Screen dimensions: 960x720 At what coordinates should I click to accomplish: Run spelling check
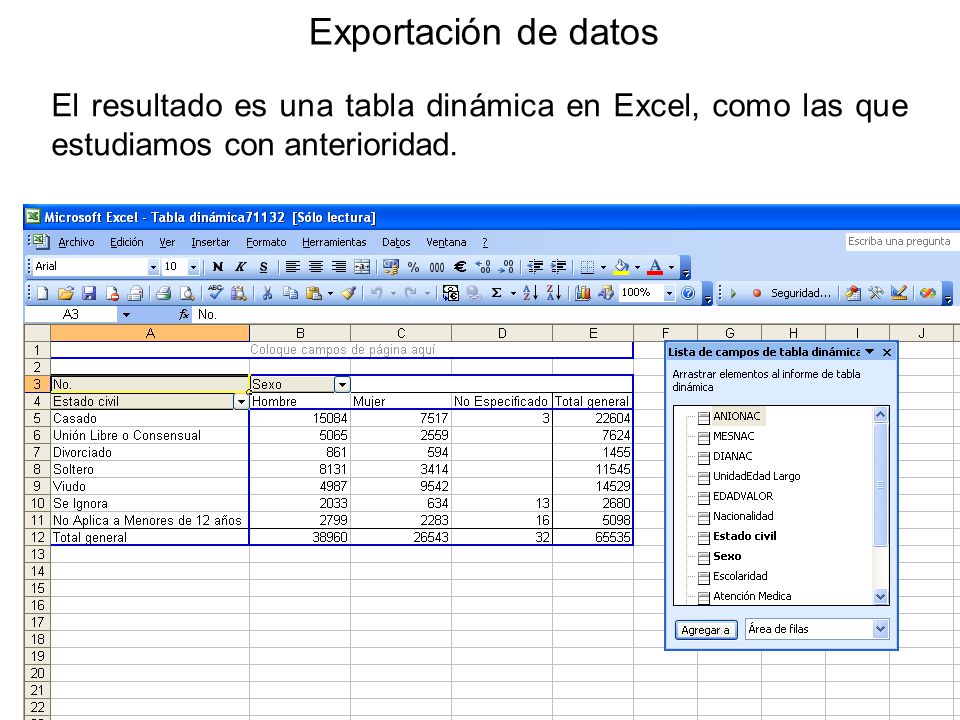point(215,293)
